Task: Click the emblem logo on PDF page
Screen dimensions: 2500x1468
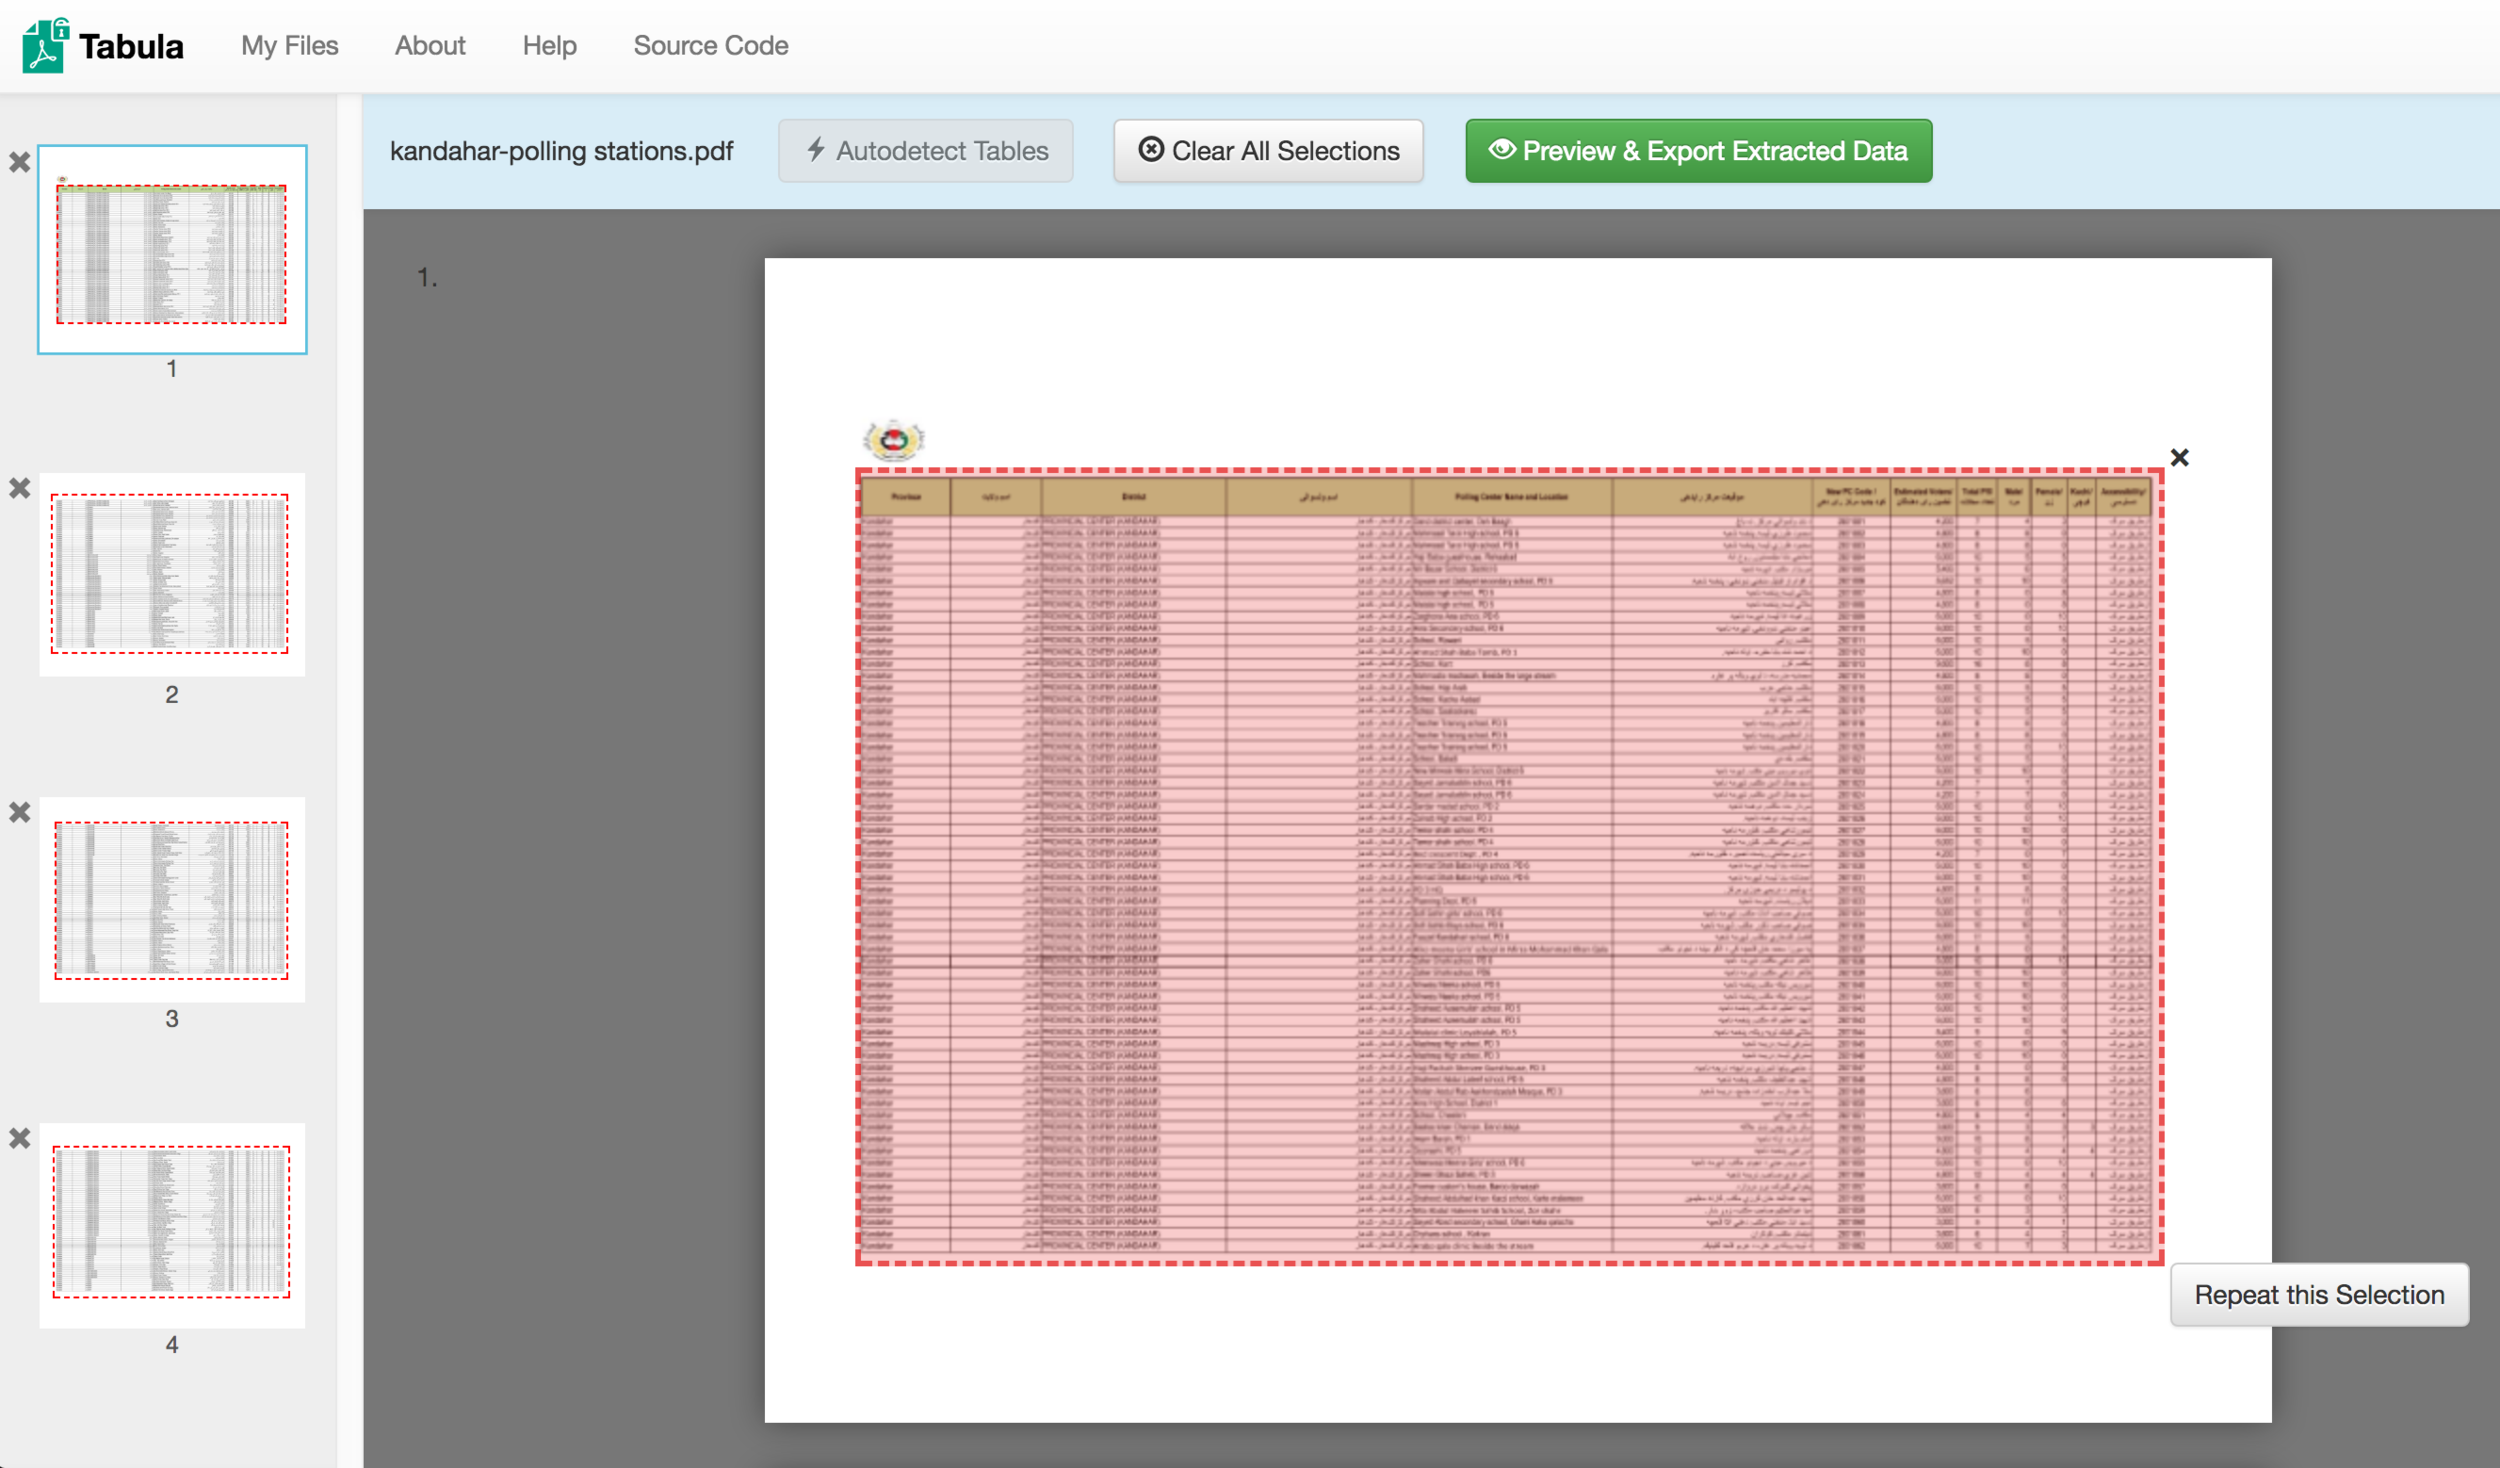Action: [x=893, y=440]
